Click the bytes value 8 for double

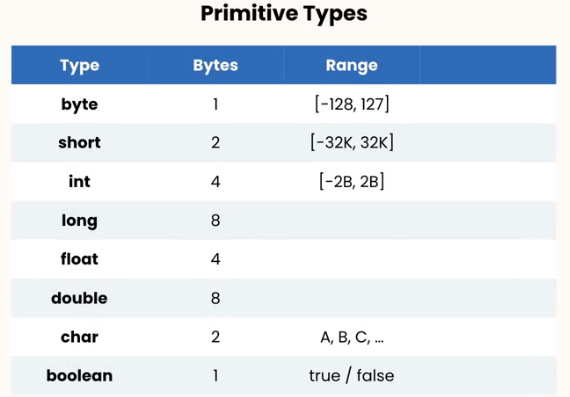[216, 298]
